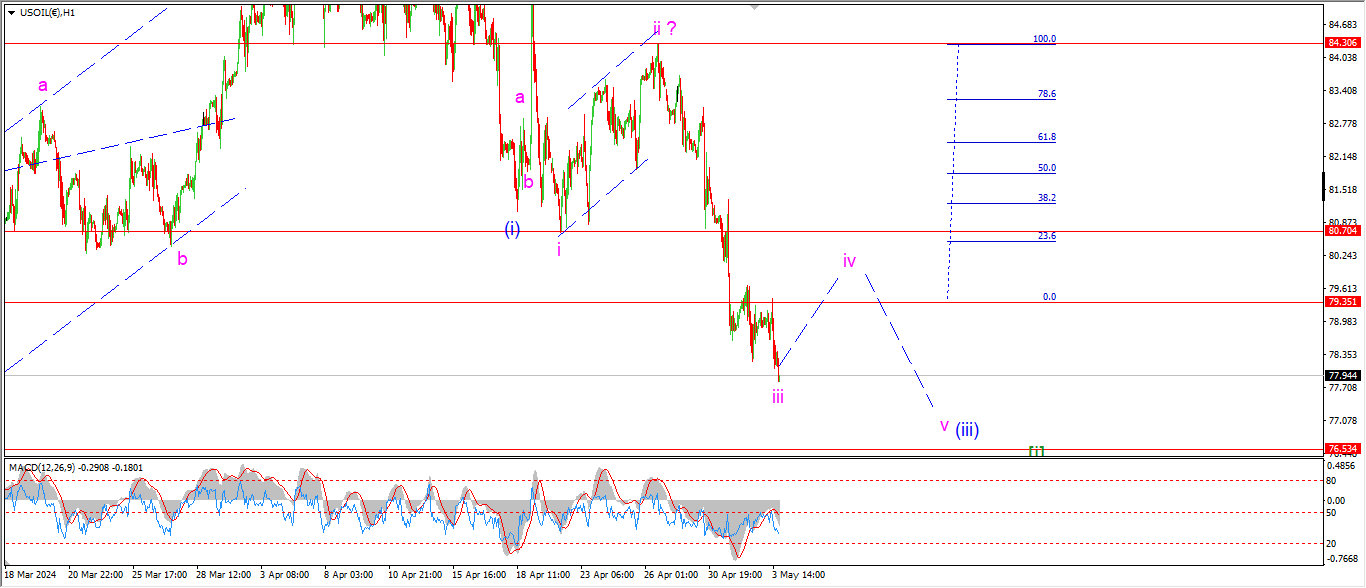Select the red 76.534 price level label
This screenshot has width=1366, height=588.
(1341, 449)
